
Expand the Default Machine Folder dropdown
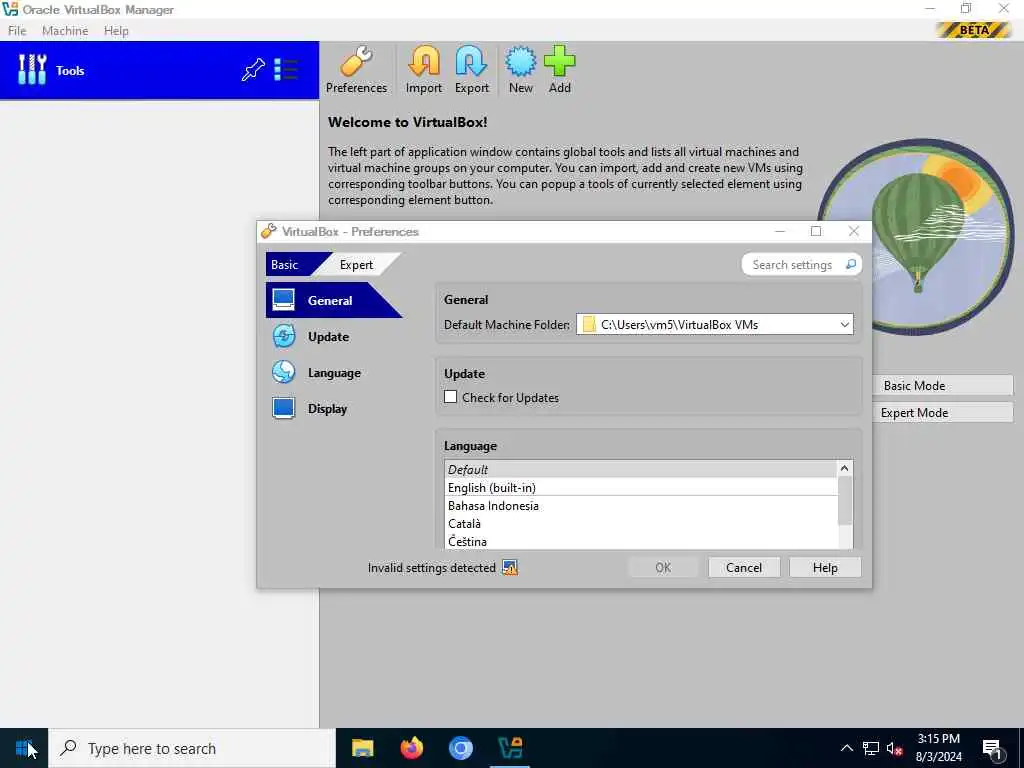(x=844, y=325)
